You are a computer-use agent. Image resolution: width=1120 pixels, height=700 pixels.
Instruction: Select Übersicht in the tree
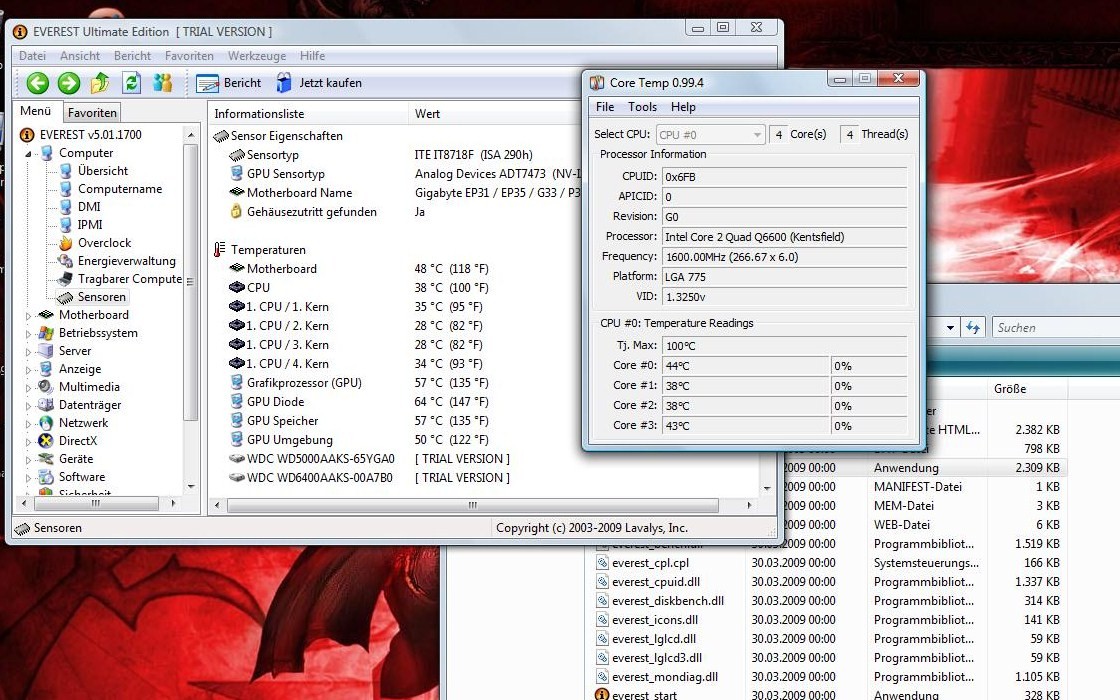(x=103, y=171)
